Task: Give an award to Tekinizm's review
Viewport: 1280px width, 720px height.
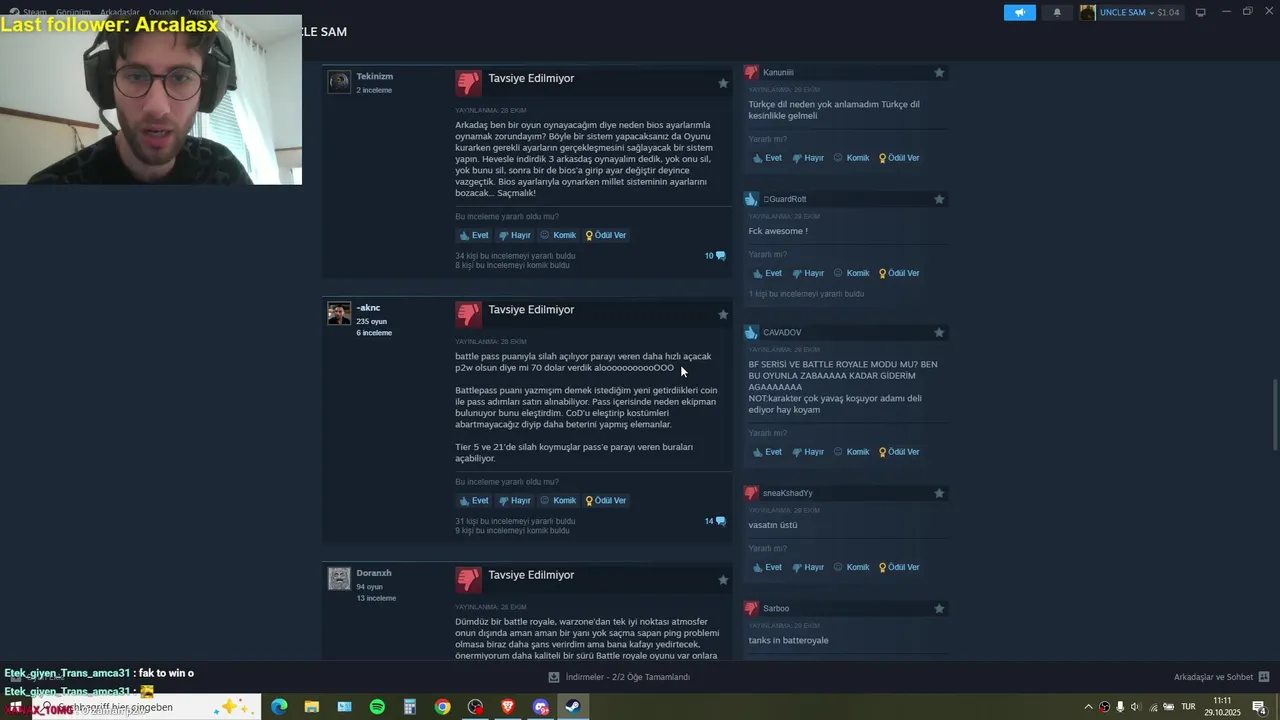Action: click(606, 235)
